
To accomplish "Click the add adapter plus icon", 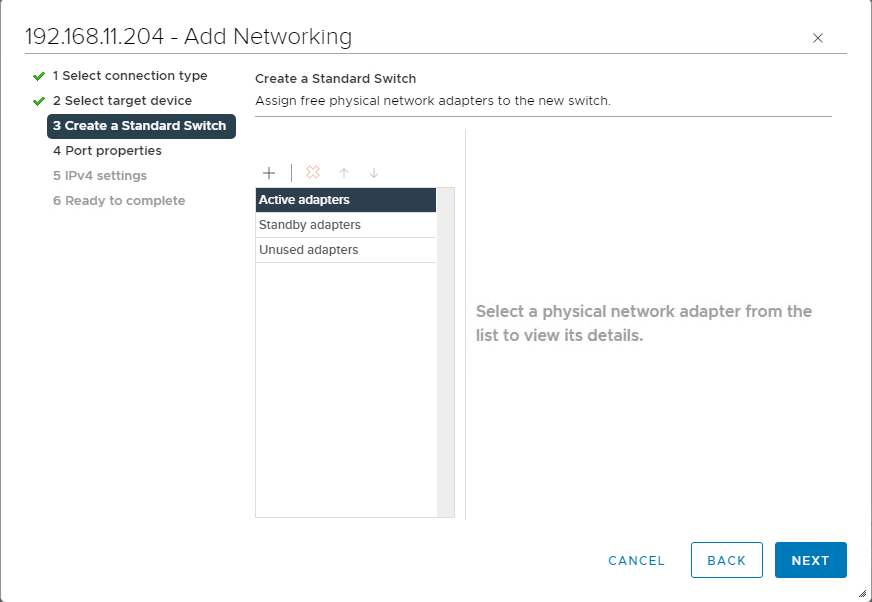I will [x=269, y=173].
